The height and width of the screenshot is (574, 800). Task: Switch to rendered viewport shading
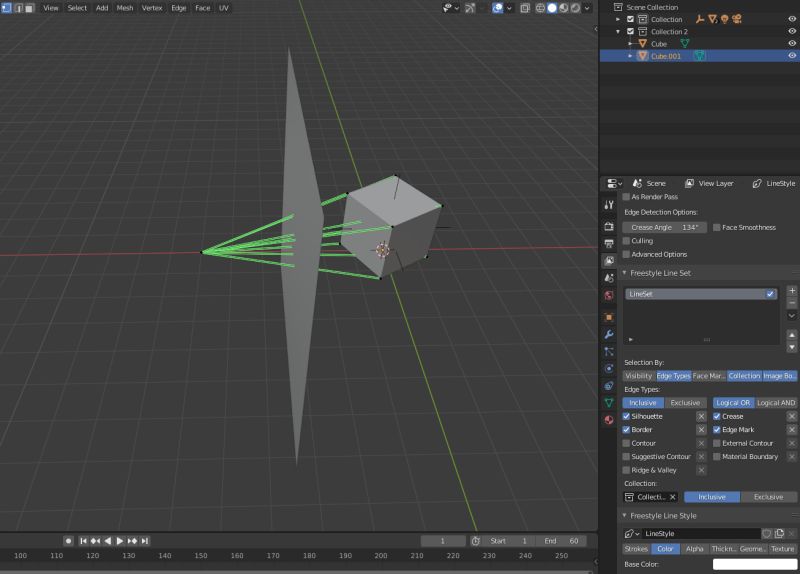[576, 8]
